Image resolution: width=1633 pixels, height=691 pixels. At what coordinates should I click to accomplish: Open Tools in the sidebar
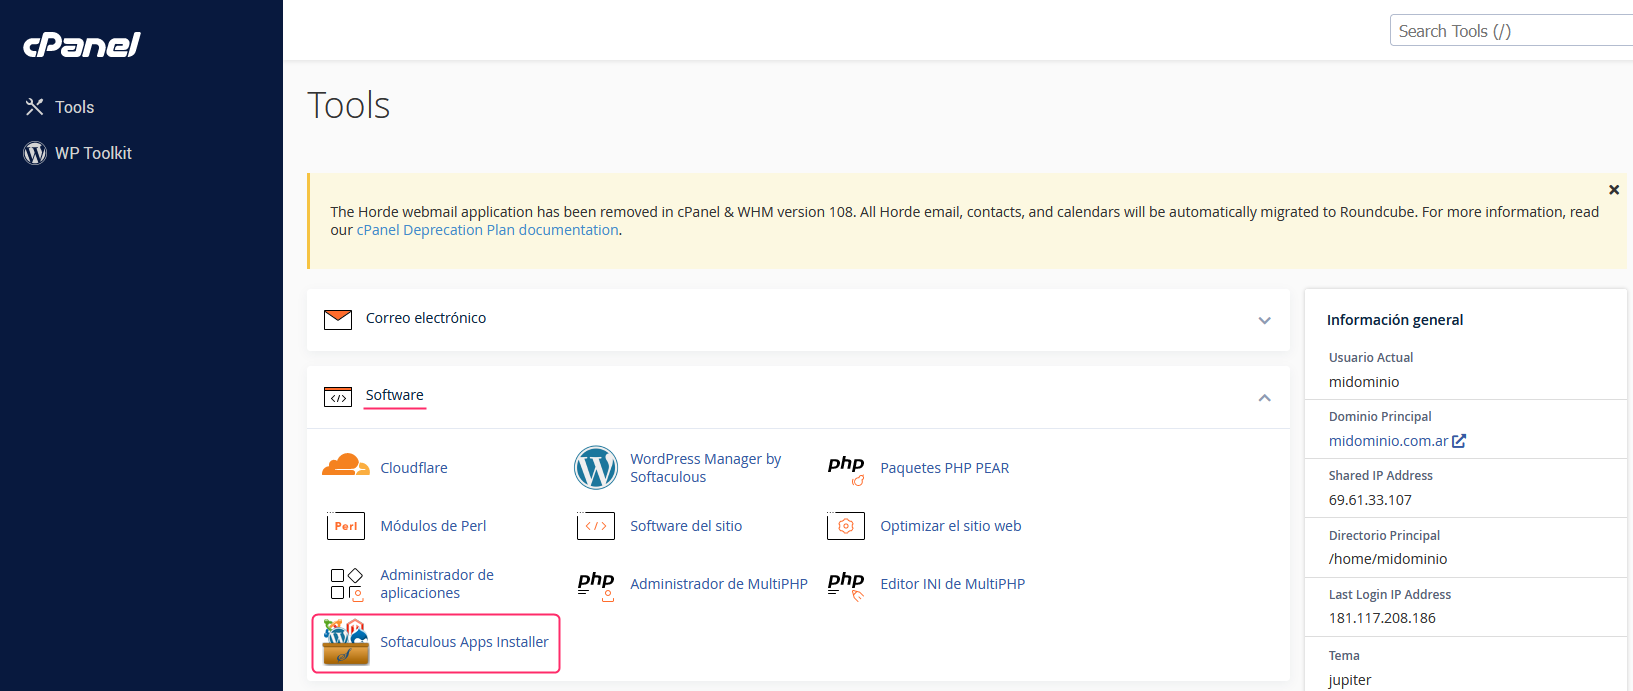click(x=74, y=107)
